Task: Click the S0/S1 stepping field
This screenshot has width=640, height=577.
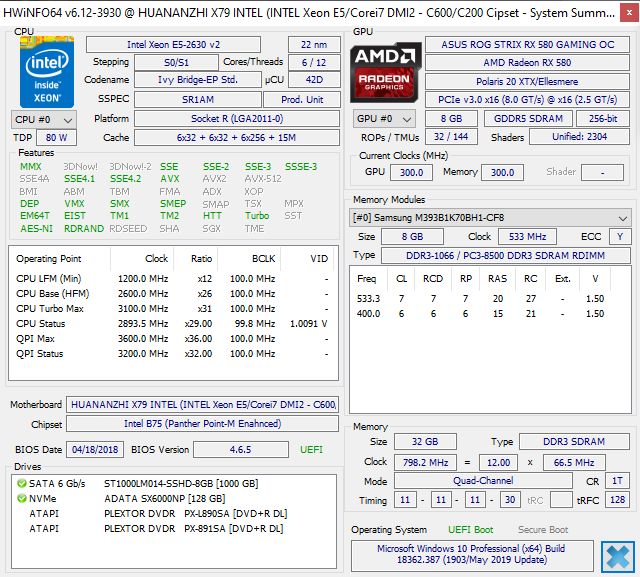Action: pyautogui.click(x=176, y=63)
